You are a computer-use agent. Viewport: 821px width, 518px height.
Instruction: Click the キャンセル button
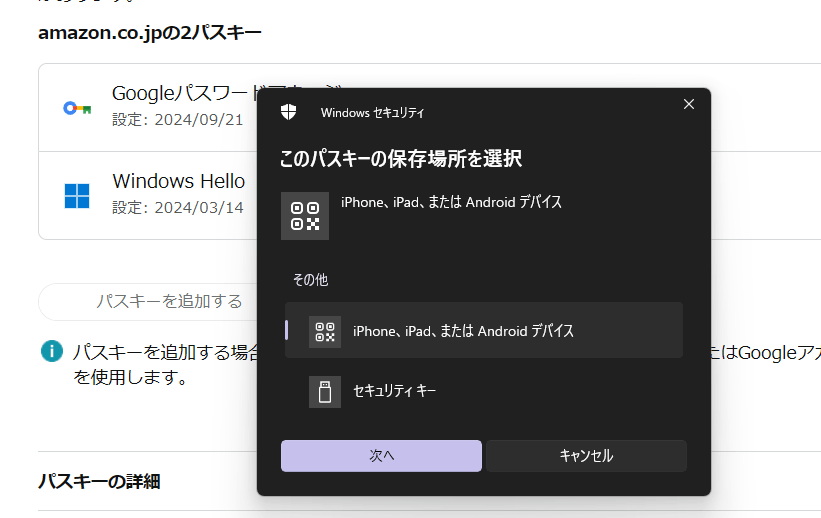586,456
